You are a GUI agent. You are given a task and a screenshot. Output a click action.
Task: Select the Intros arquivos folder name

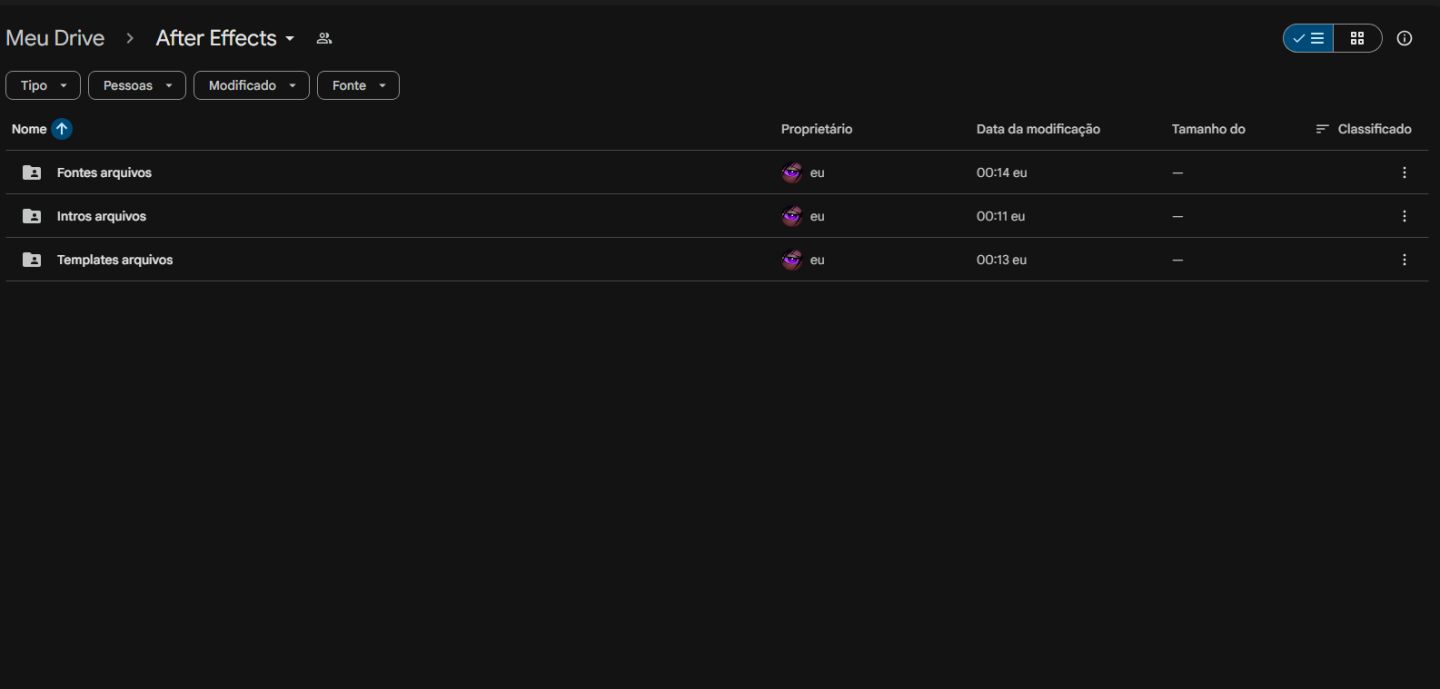(x=101, y=216)
